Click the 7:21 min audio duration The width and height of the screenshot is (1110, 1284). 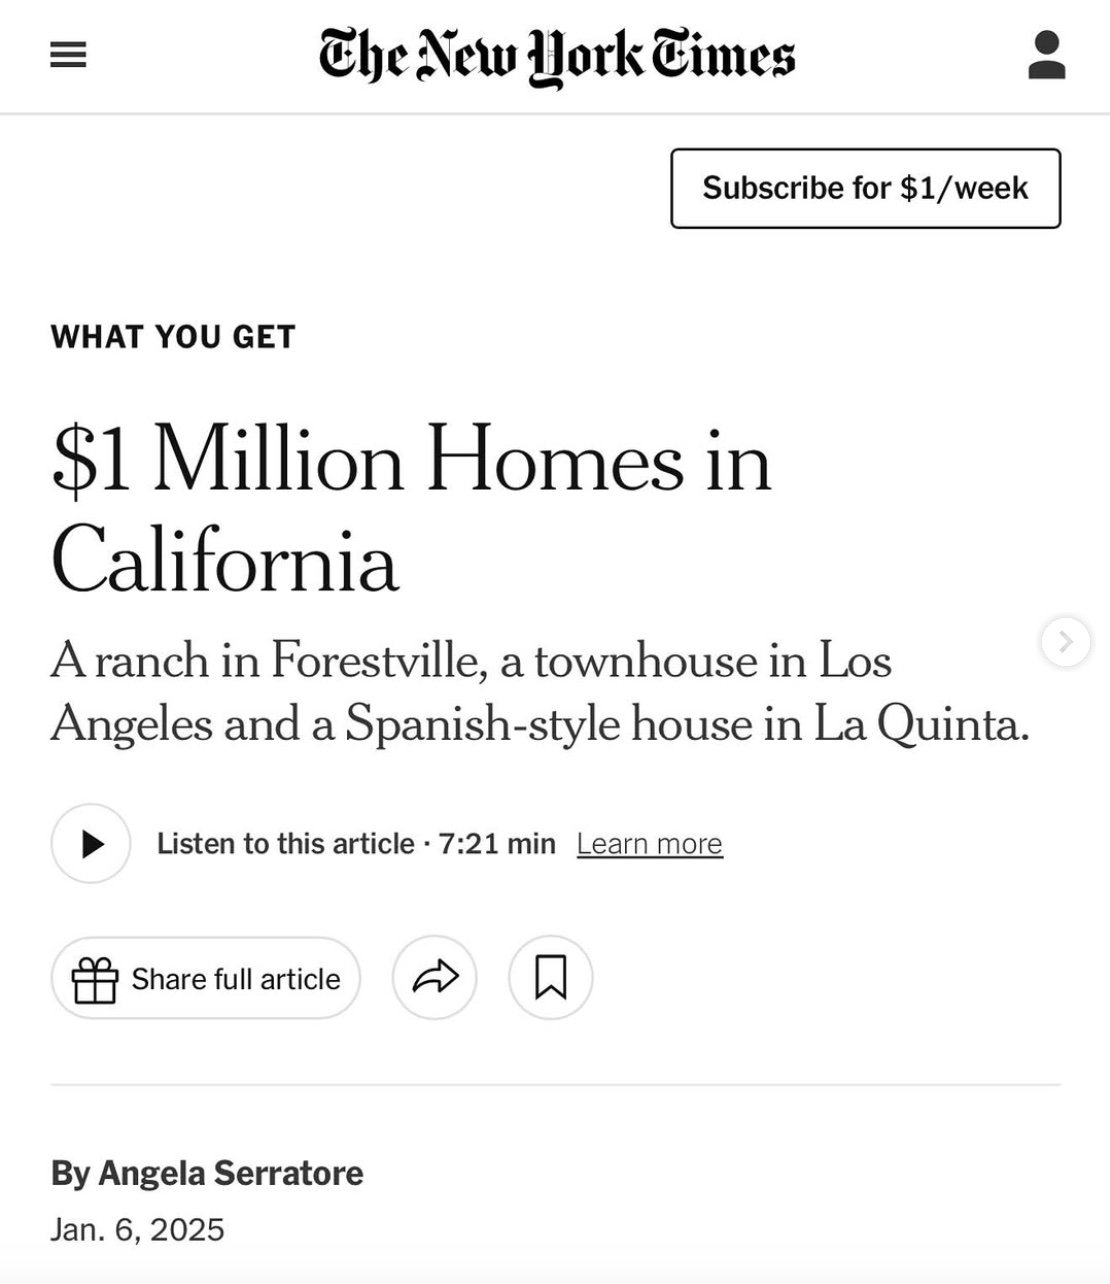pyautogui.click(x=497, y=844)
